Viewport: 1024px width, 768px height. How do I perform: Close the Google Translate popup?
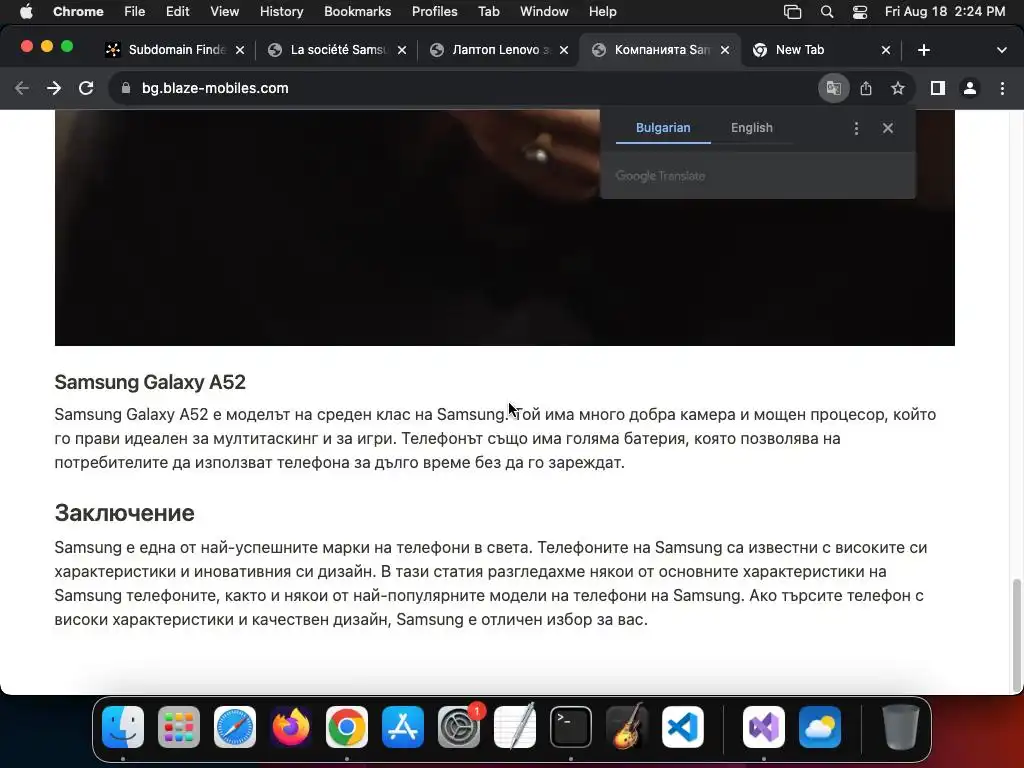click(x=888, y=128)
